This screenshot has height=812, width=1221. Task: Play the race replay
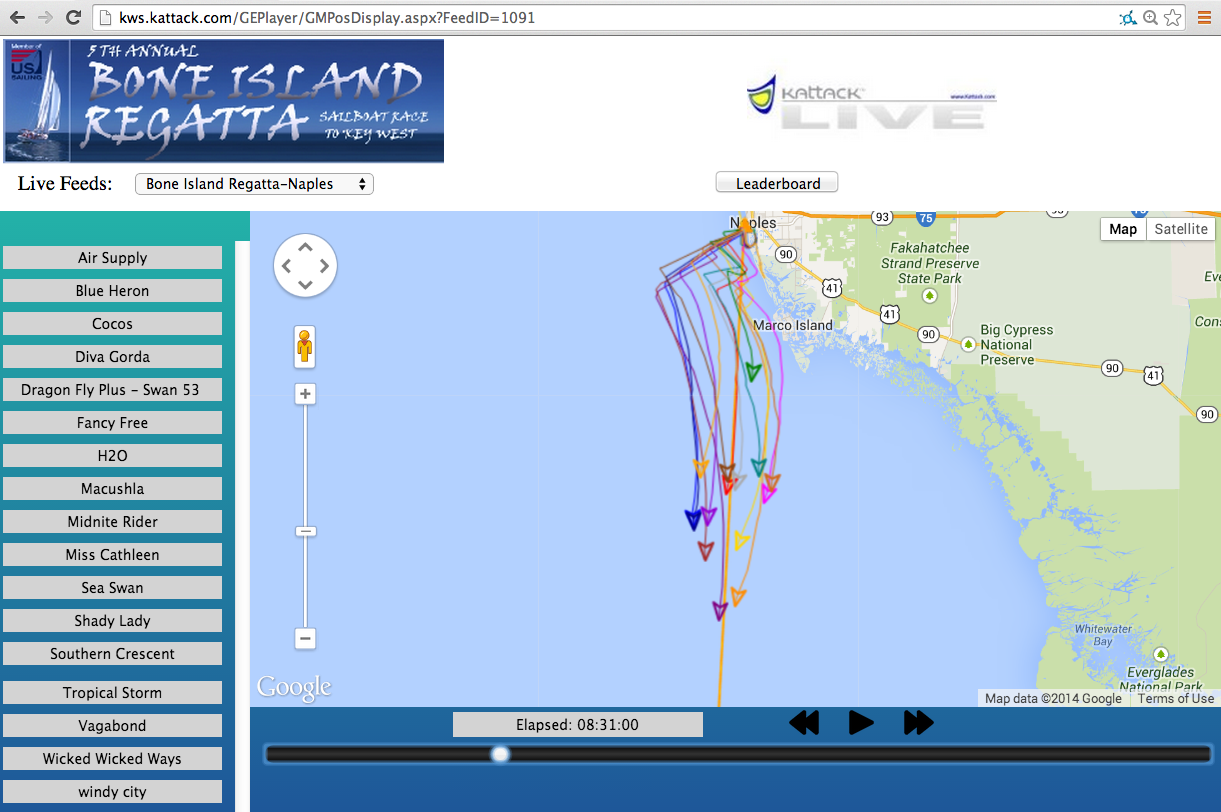pyautogui.click(x=861, y=723)
